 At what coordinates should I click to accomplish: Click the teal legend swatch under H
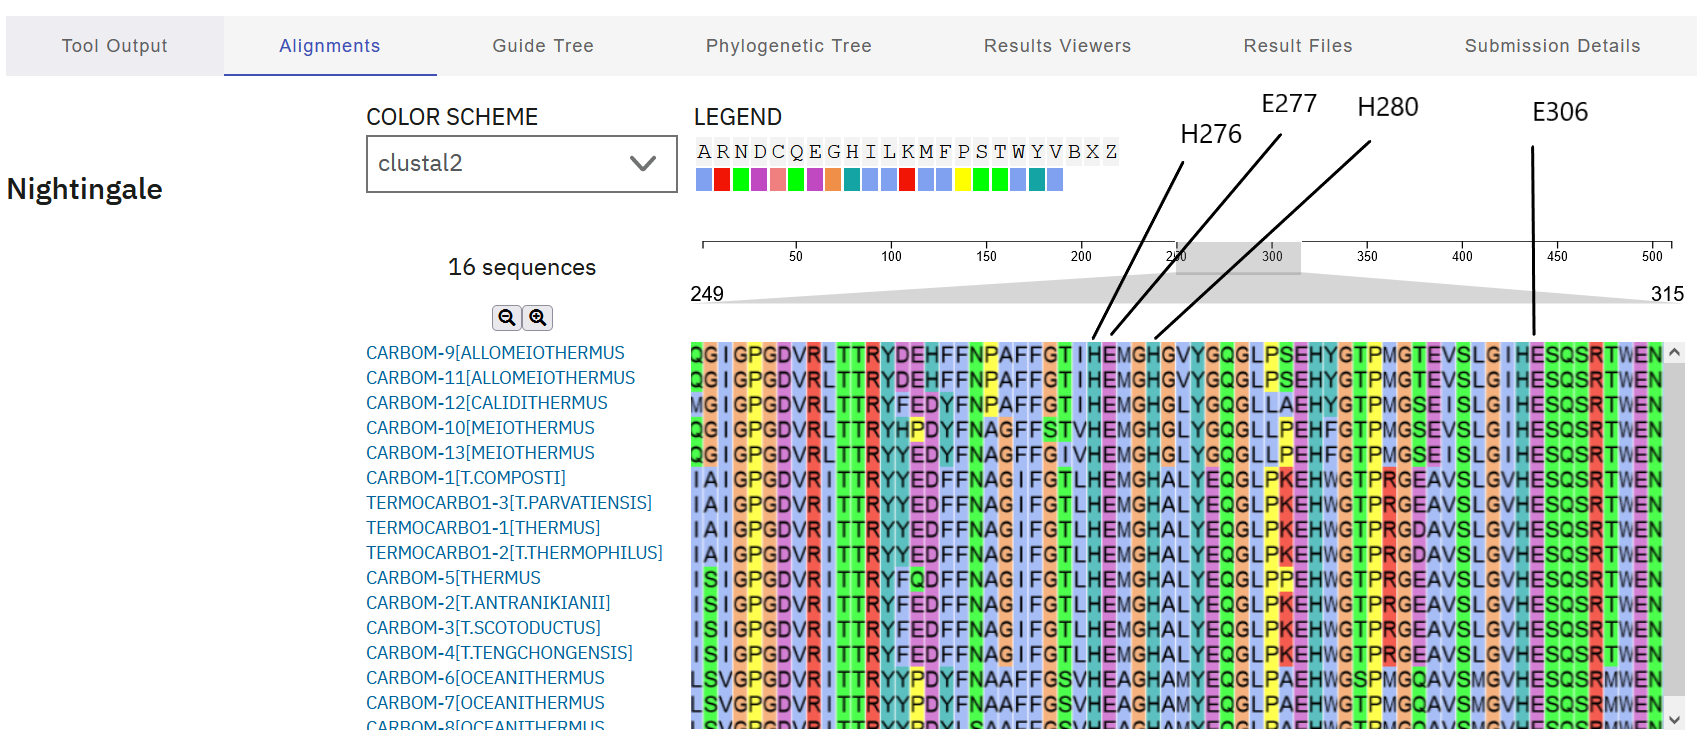[852, 180]
